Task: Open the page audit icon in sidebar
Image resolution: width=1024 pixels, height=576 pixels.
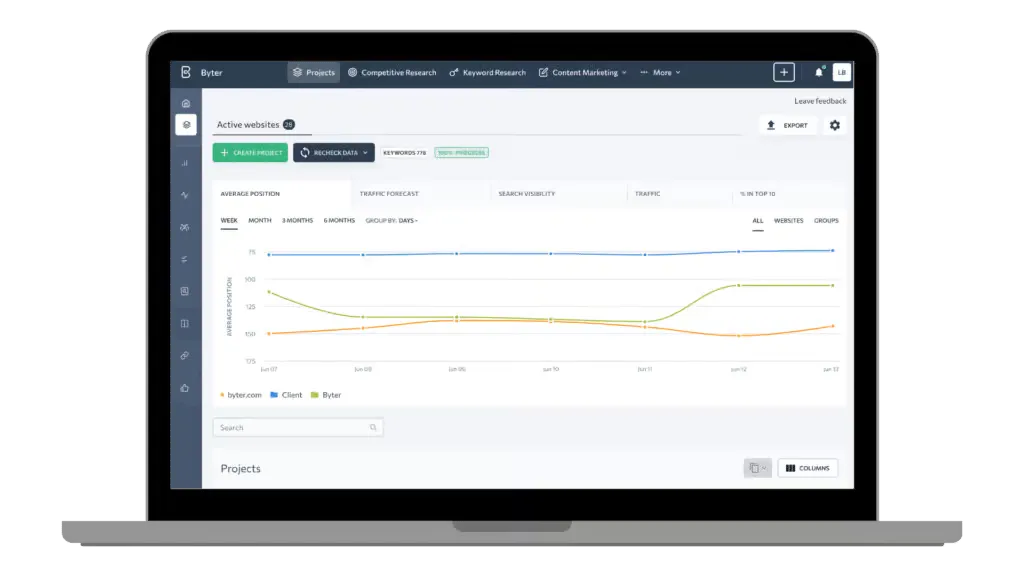Action: pyautogui.click(x=185, y=291)
